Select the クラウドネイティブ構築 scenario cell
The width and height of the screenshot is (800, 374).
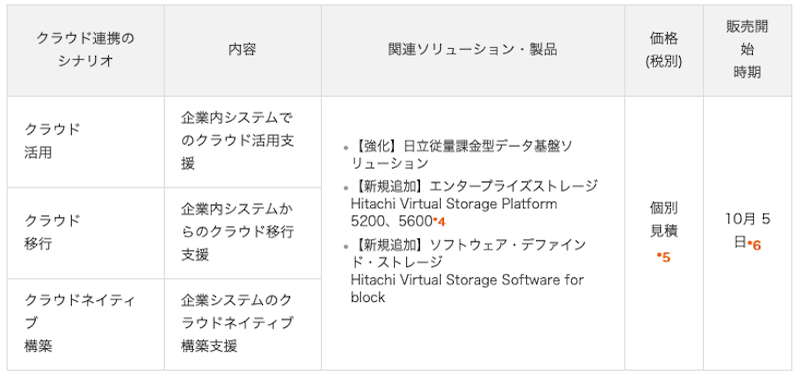pos(86,324)
